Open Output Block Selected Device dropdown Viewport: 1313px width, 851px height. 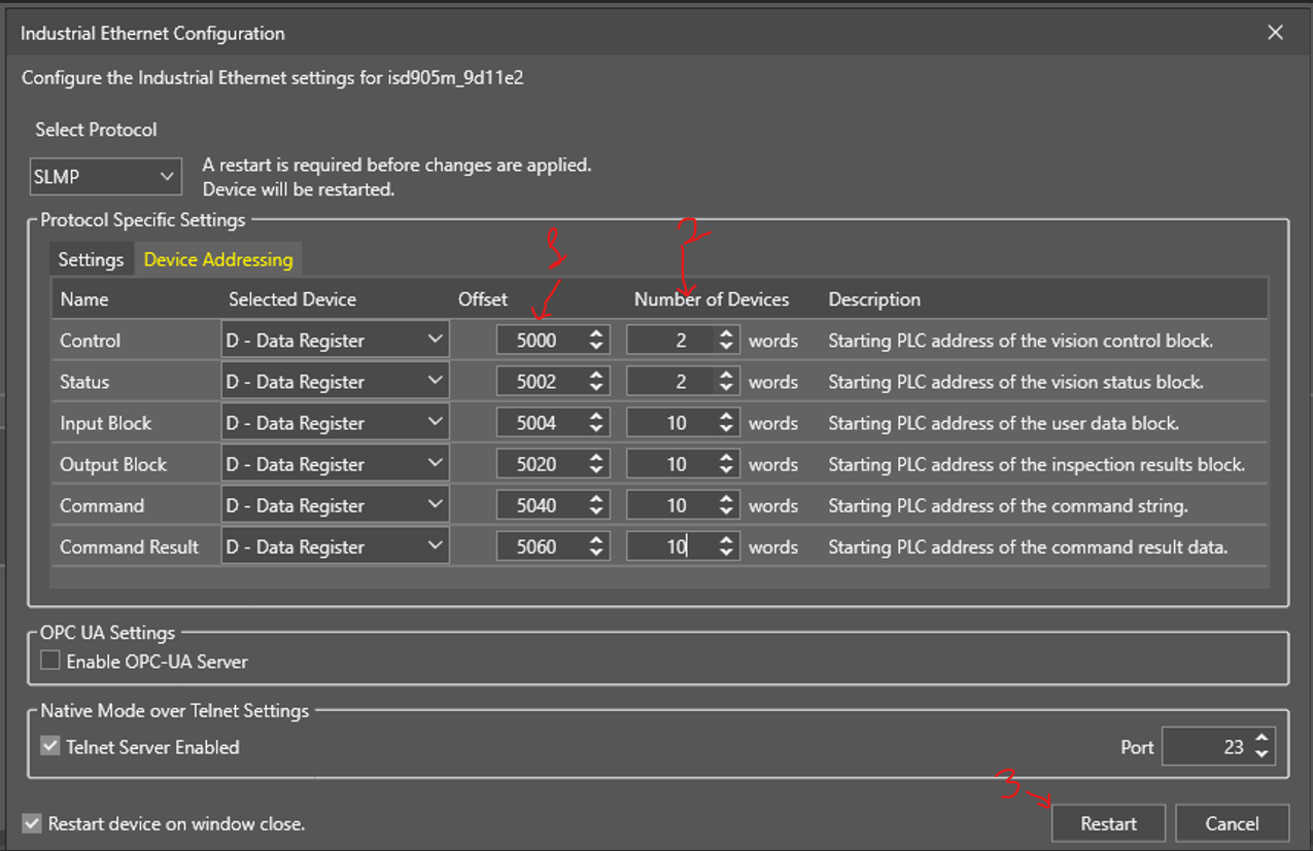pos(335,464)
